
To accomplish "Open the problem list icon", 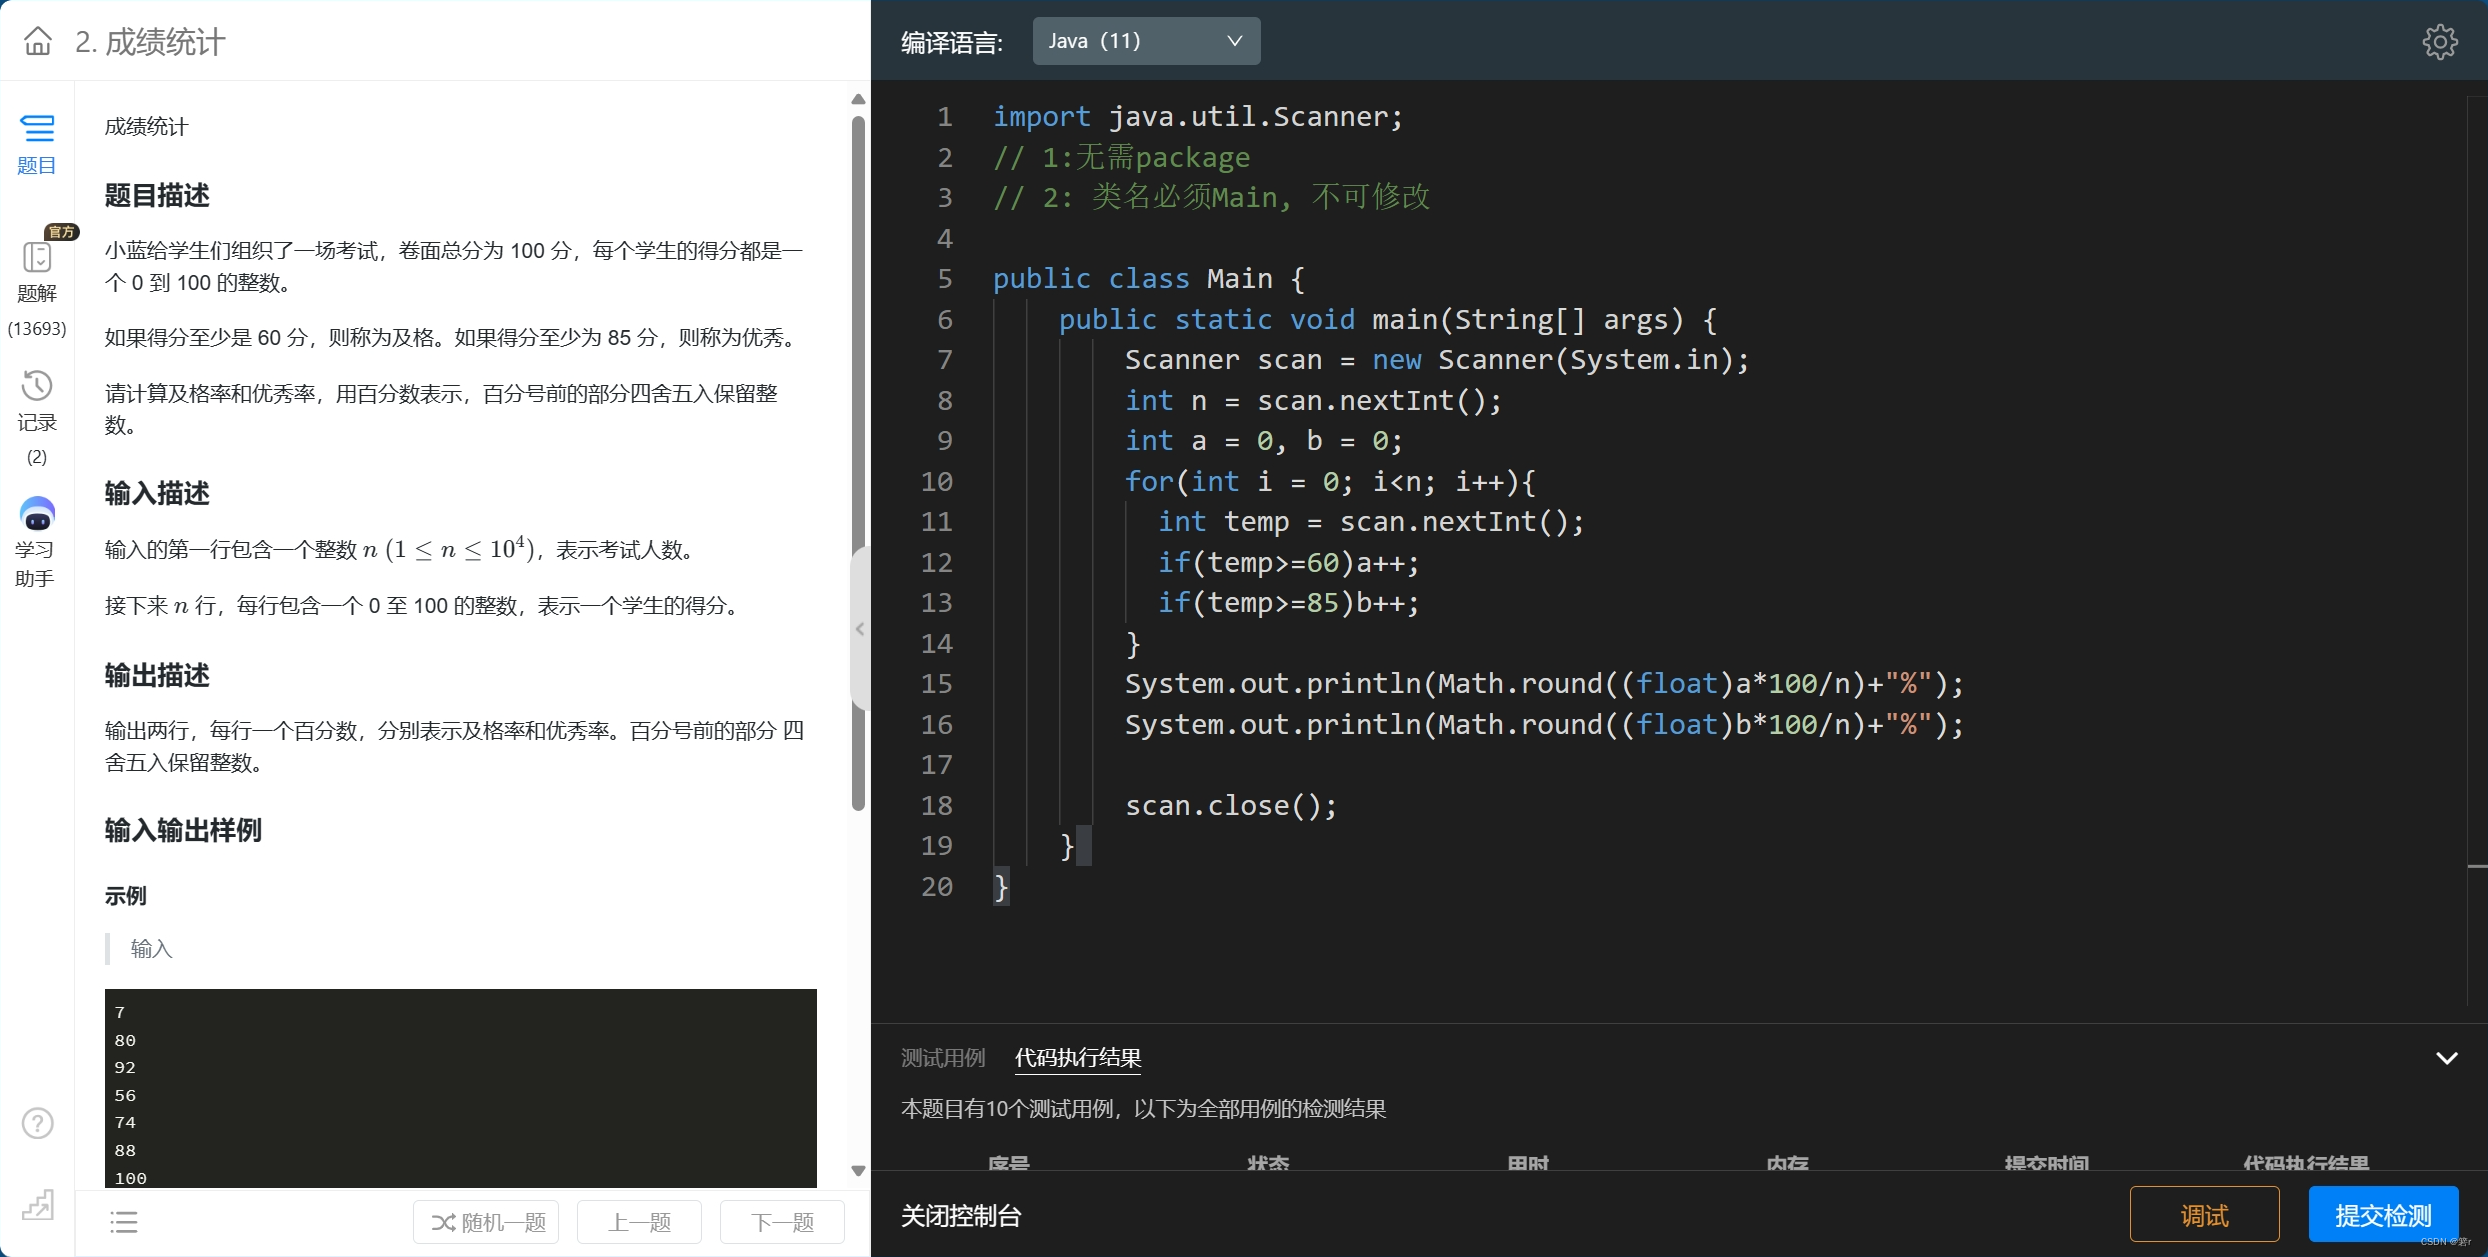I will point(124,1222).
